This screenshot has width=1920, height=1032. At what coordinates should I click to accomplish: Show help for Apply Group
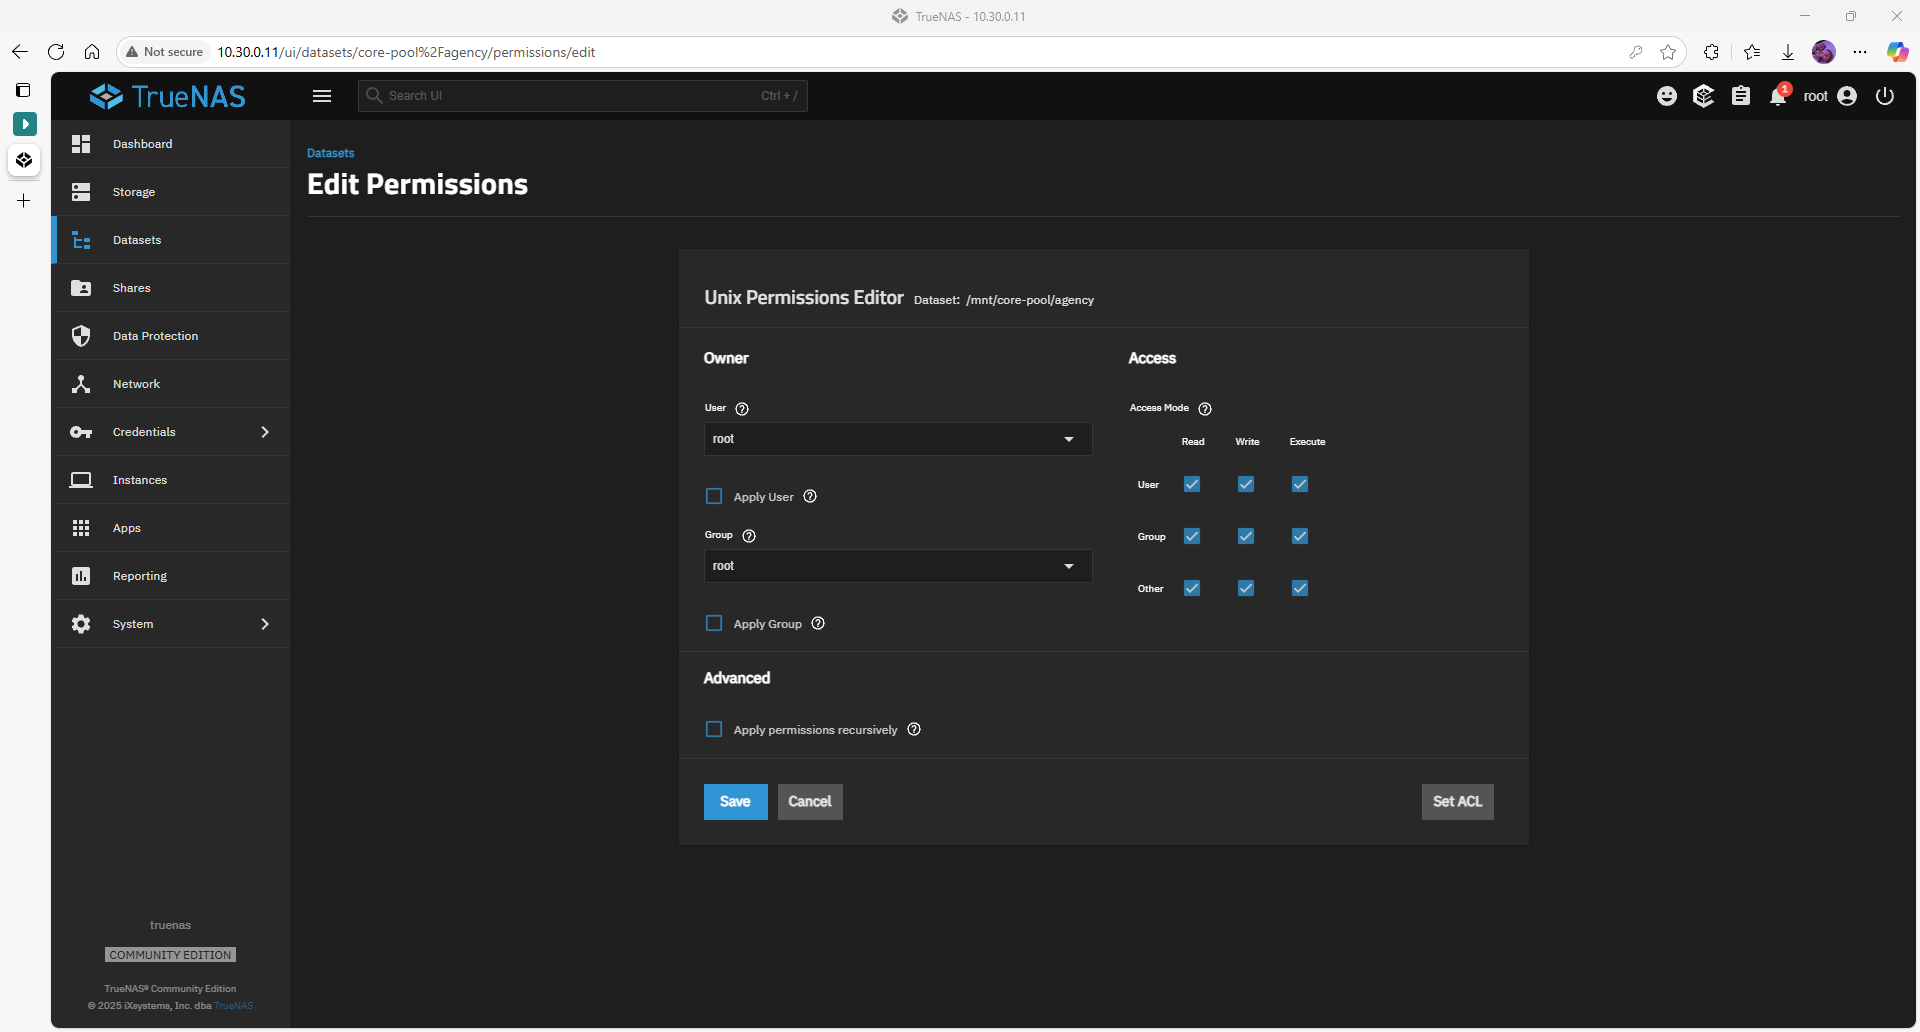818,623
